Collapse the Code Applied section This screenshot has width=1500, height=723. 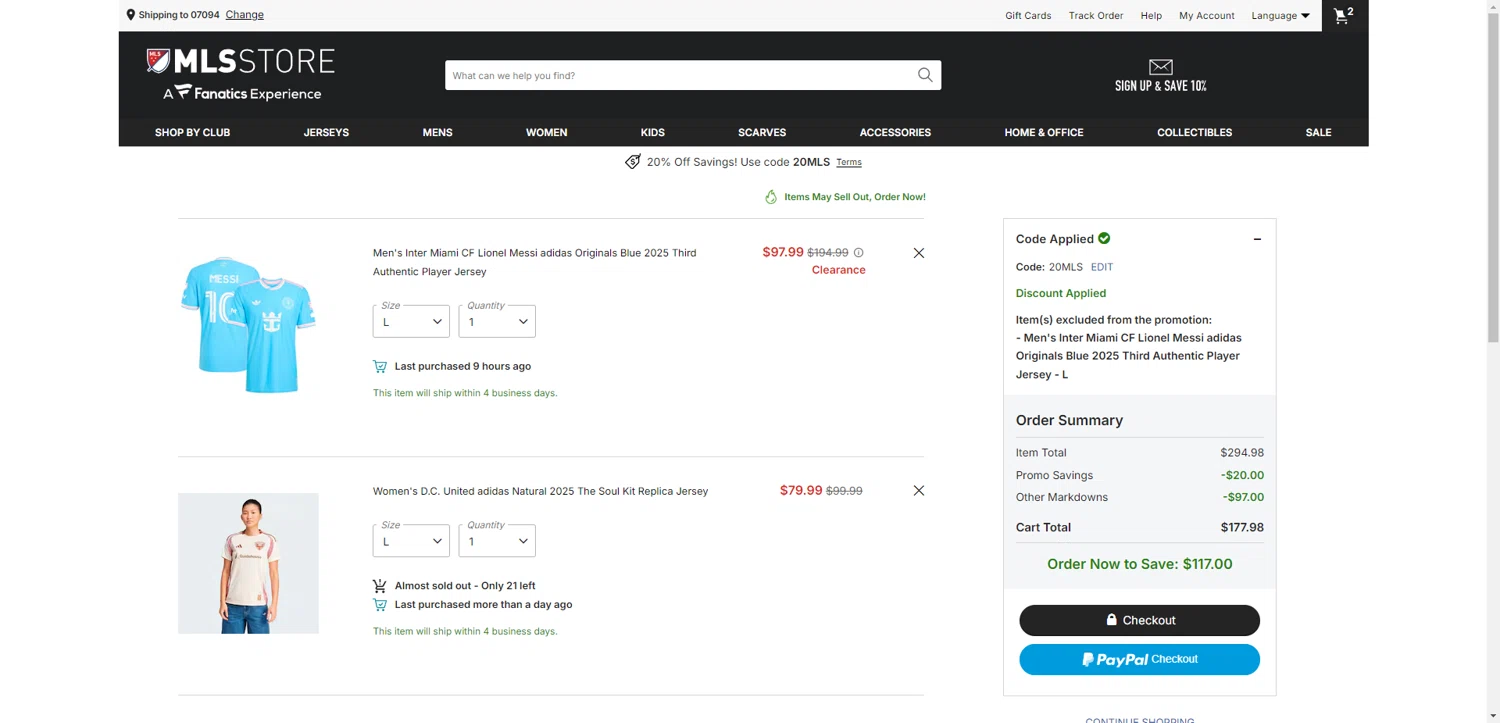tap(1257, 239)
